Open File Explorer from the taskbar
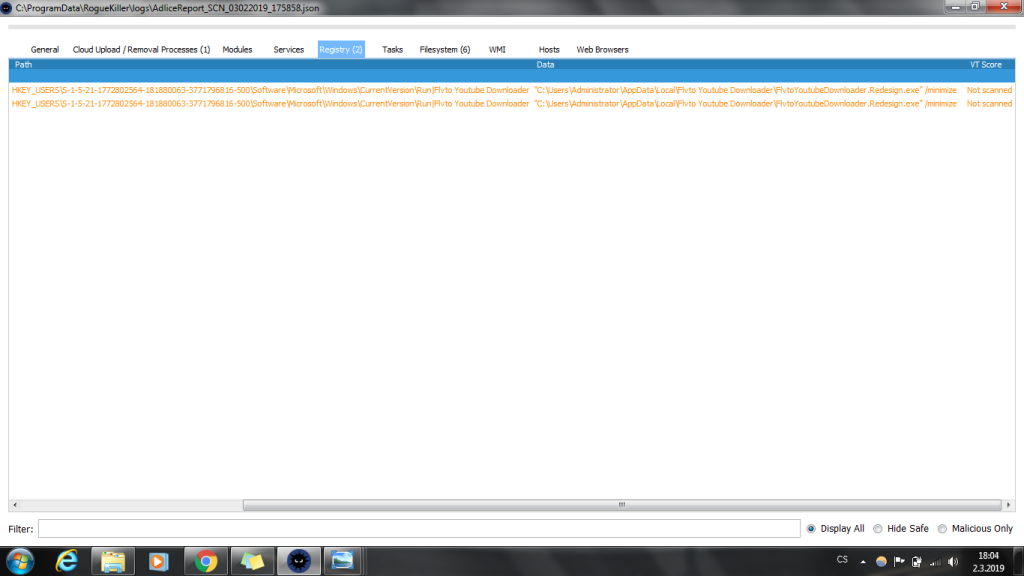This screenshot has width=1024, height=576. click(x=113, y=562)
